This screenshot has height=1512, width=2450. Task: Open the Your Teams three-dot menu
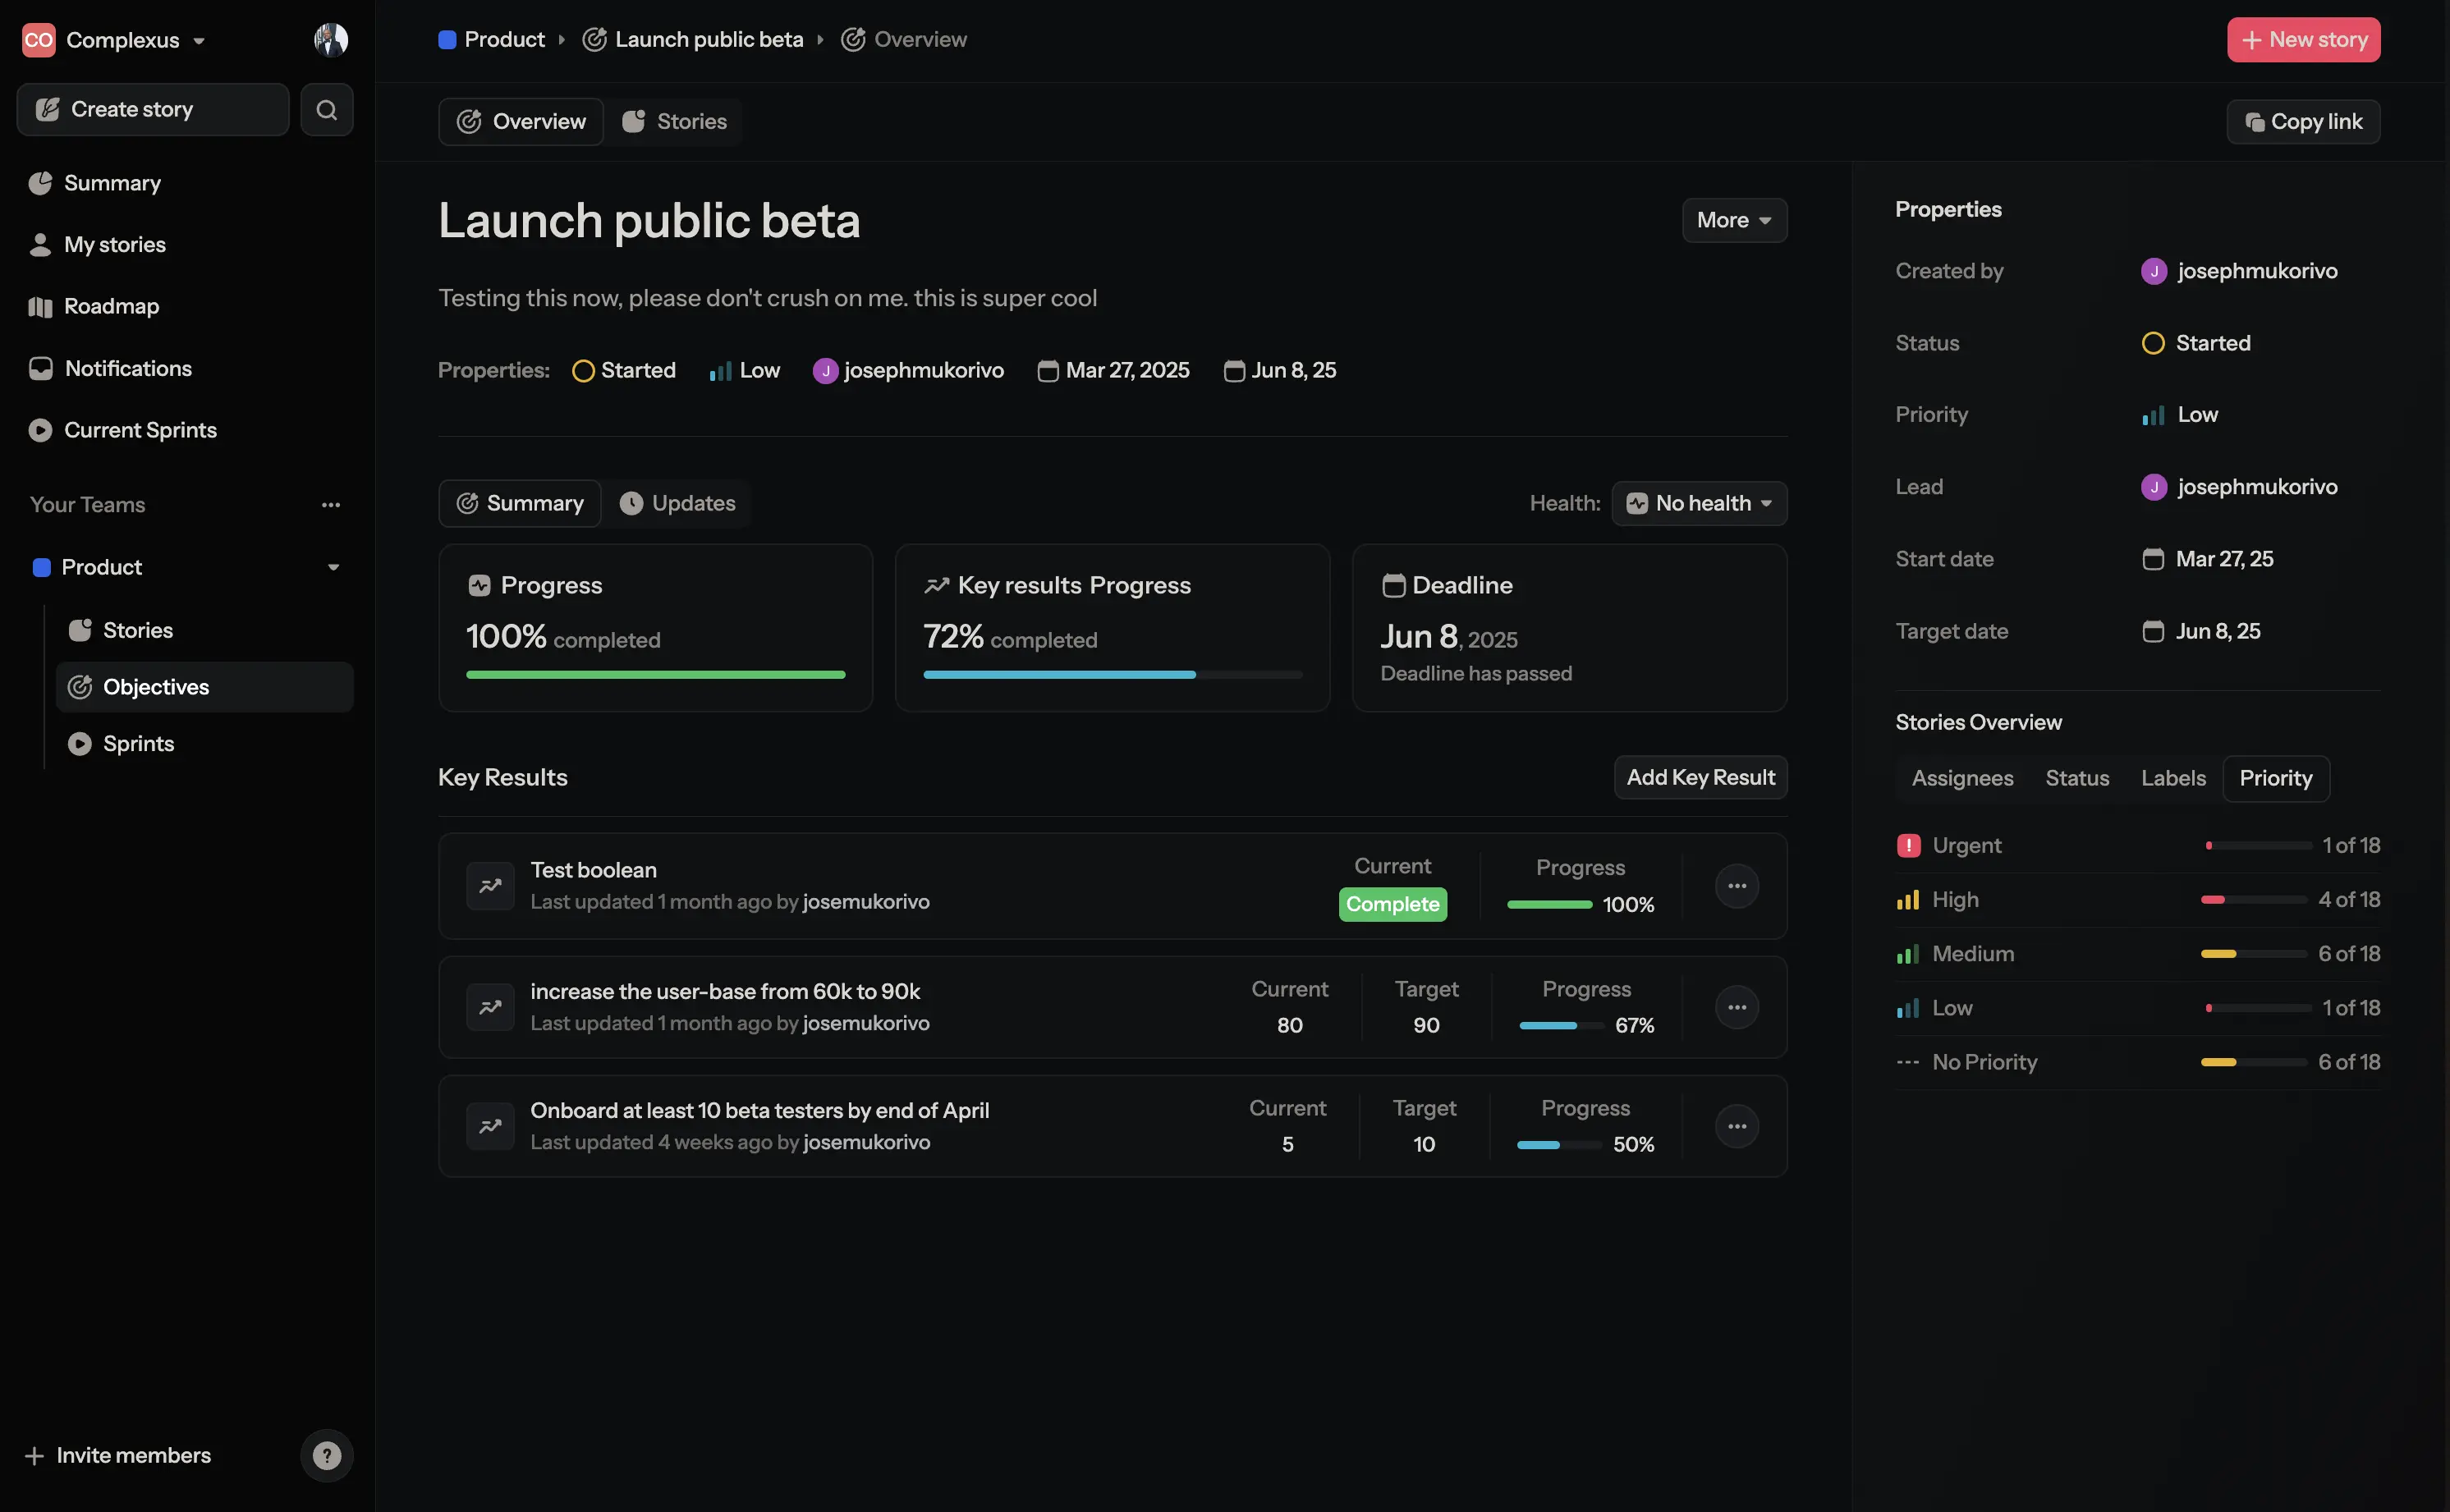(x=331, y=505)
